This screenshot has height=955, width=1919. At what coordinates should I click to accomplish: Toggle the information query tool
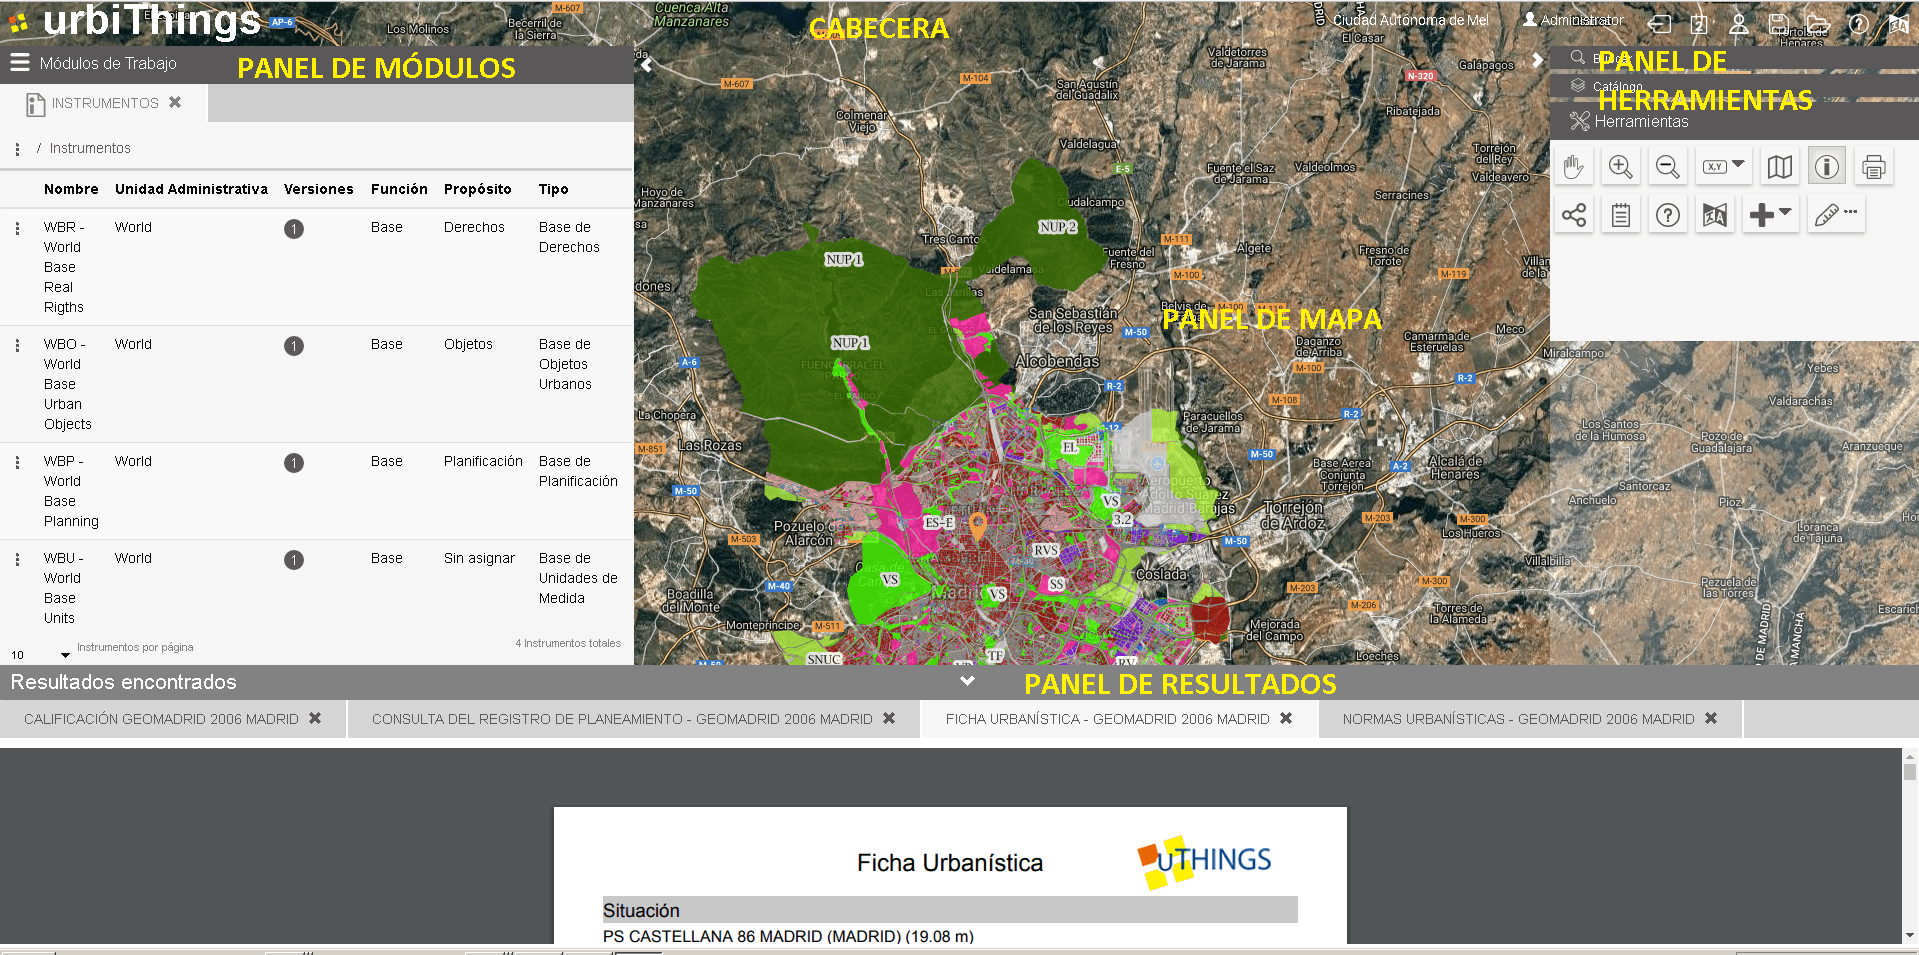tap(1827, 167)
